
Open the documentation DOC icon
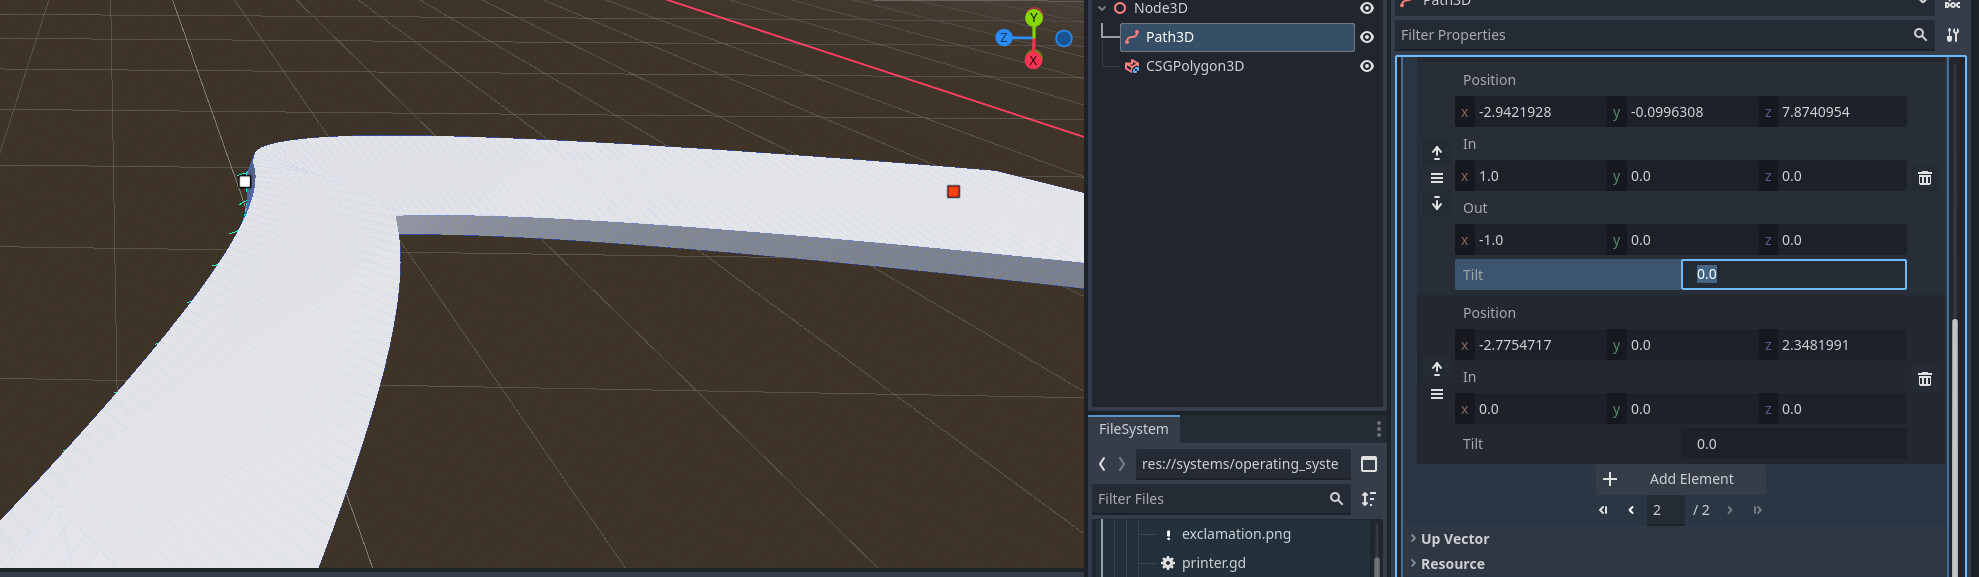pos(1953,4)
